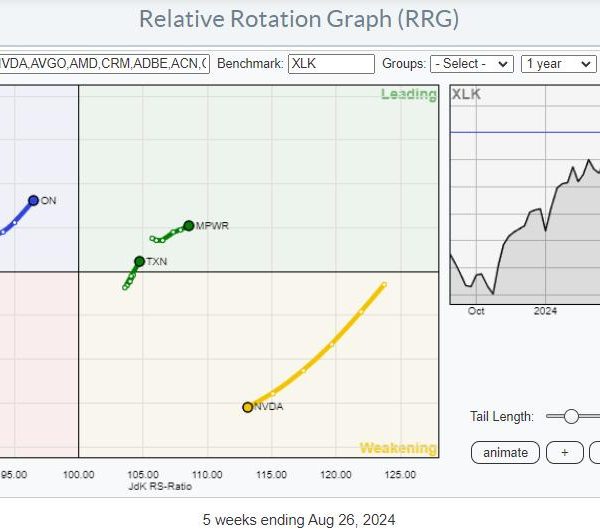Click the MPWR label on the graph
Screen dimensions: 600x529
coord(212,226)
